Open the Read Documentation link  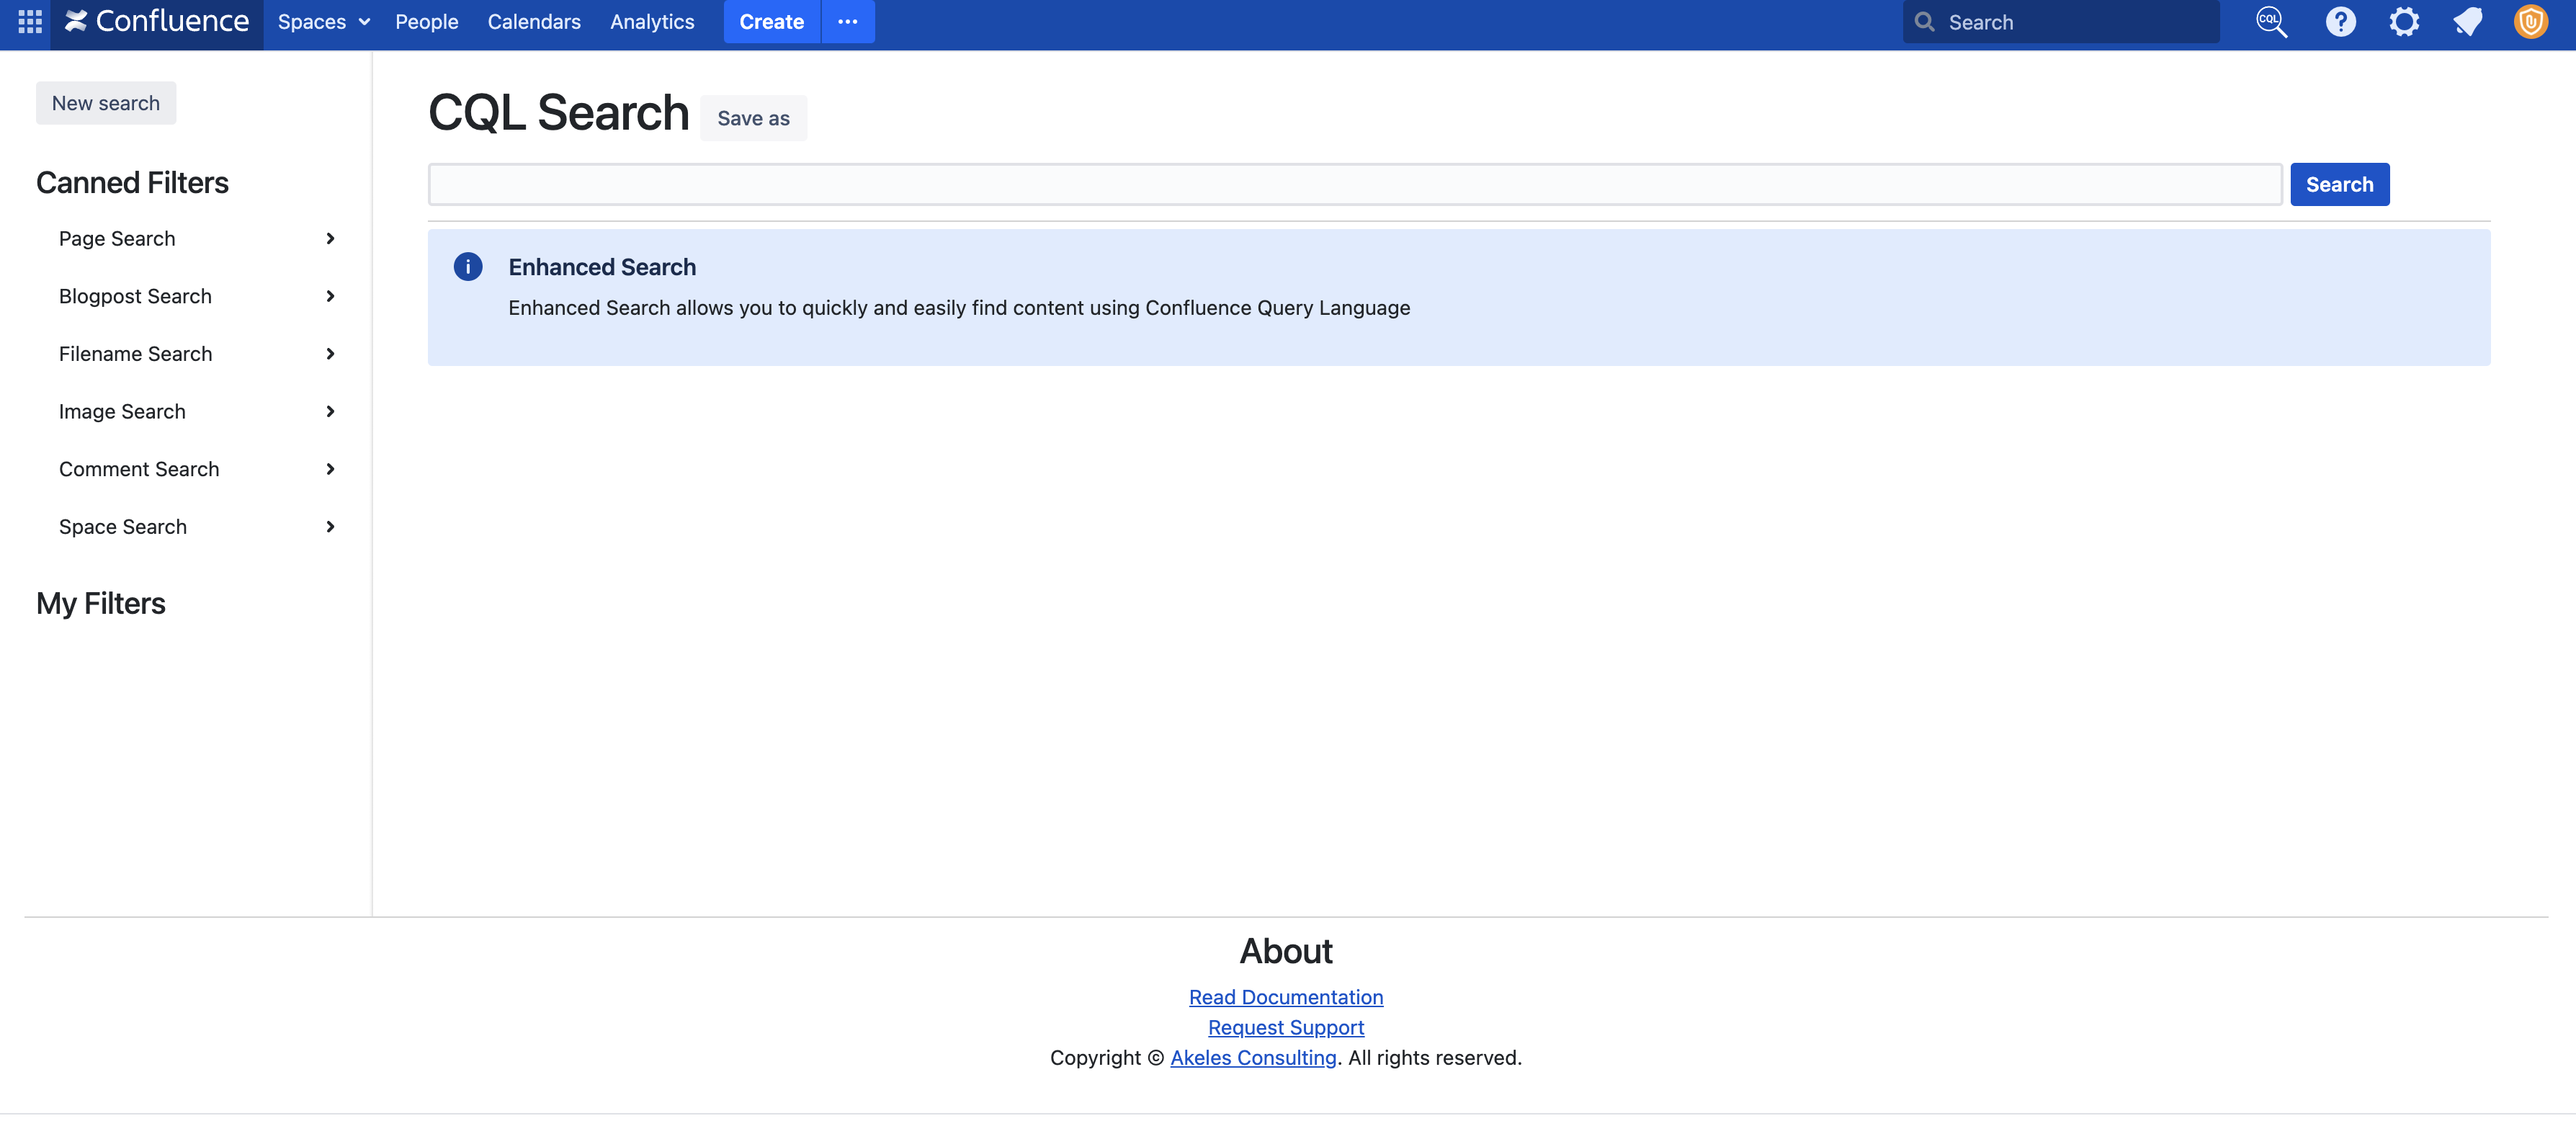(1285, 997)
